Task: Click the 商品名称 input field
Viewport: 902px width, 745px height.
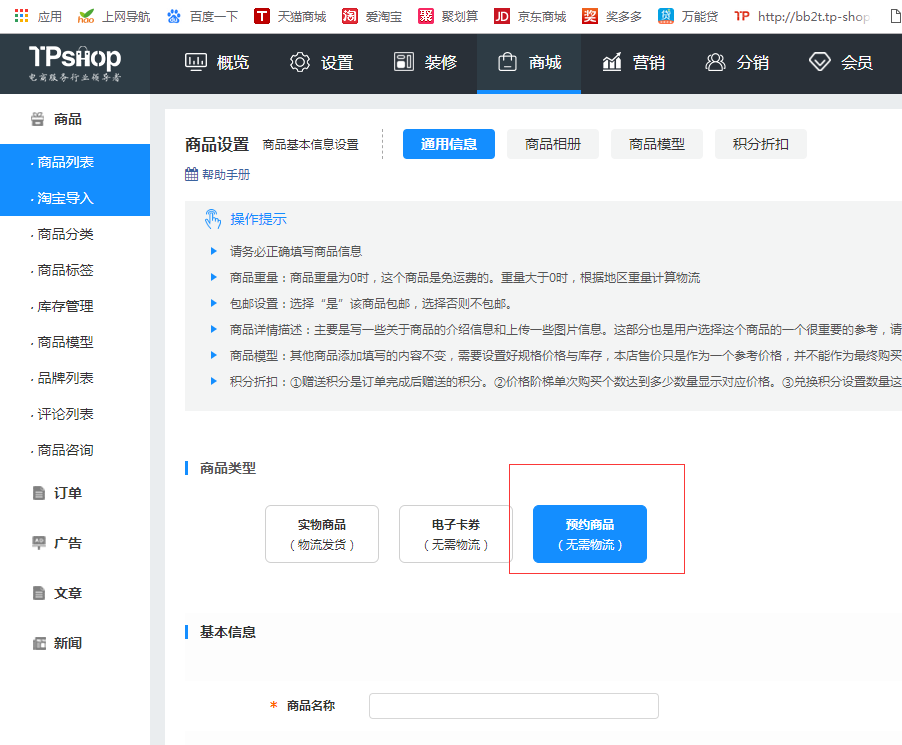Action: pyautogui.click(x=513, y=706)
